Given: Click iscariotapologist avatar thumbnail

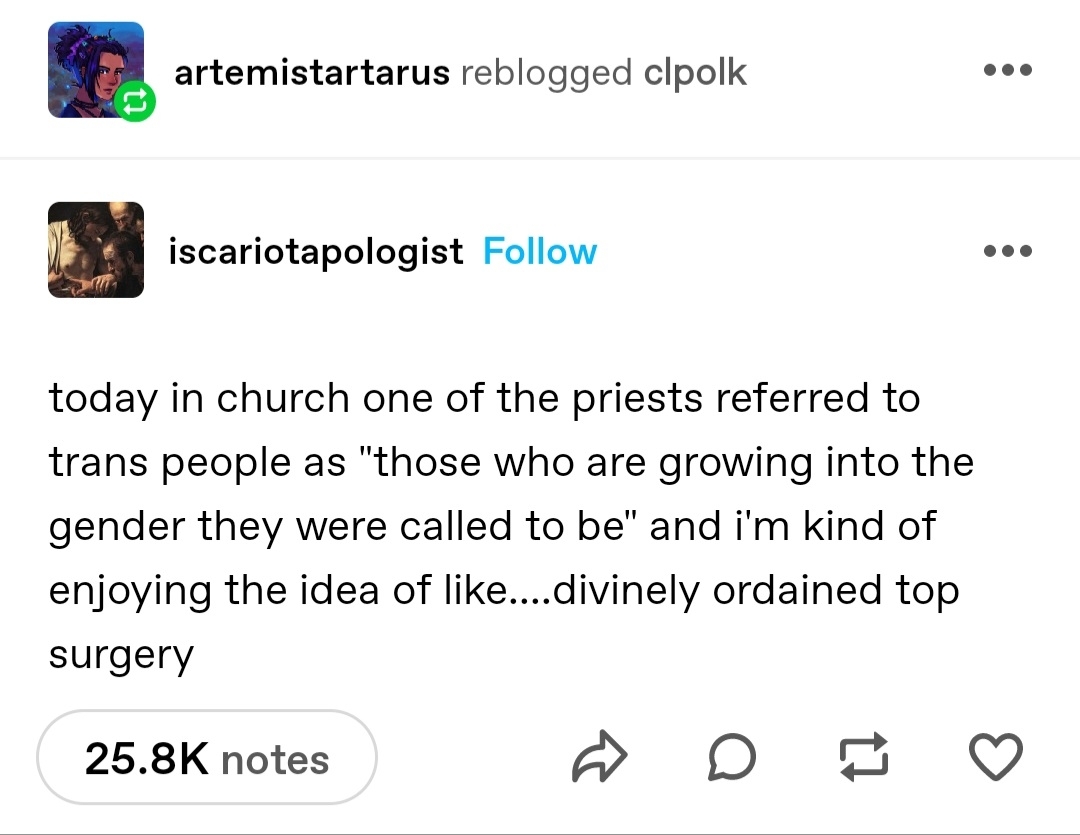Looking at the screenshot, I should coord(96,249).
